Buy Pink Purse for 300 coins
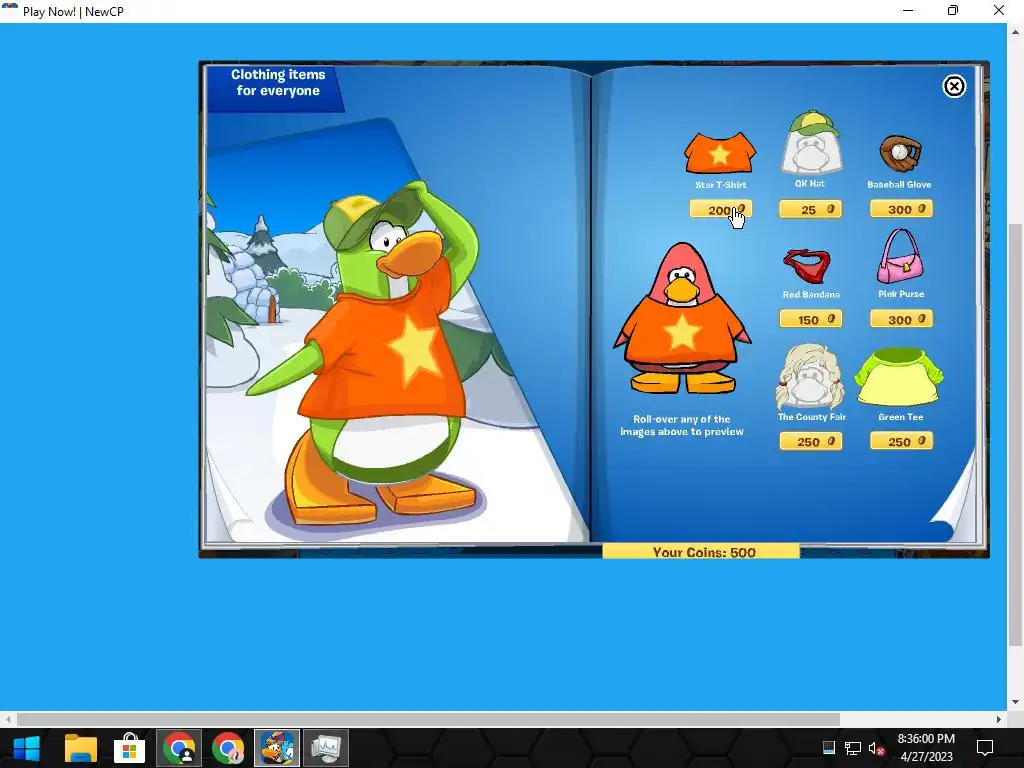 coord(901,319)
